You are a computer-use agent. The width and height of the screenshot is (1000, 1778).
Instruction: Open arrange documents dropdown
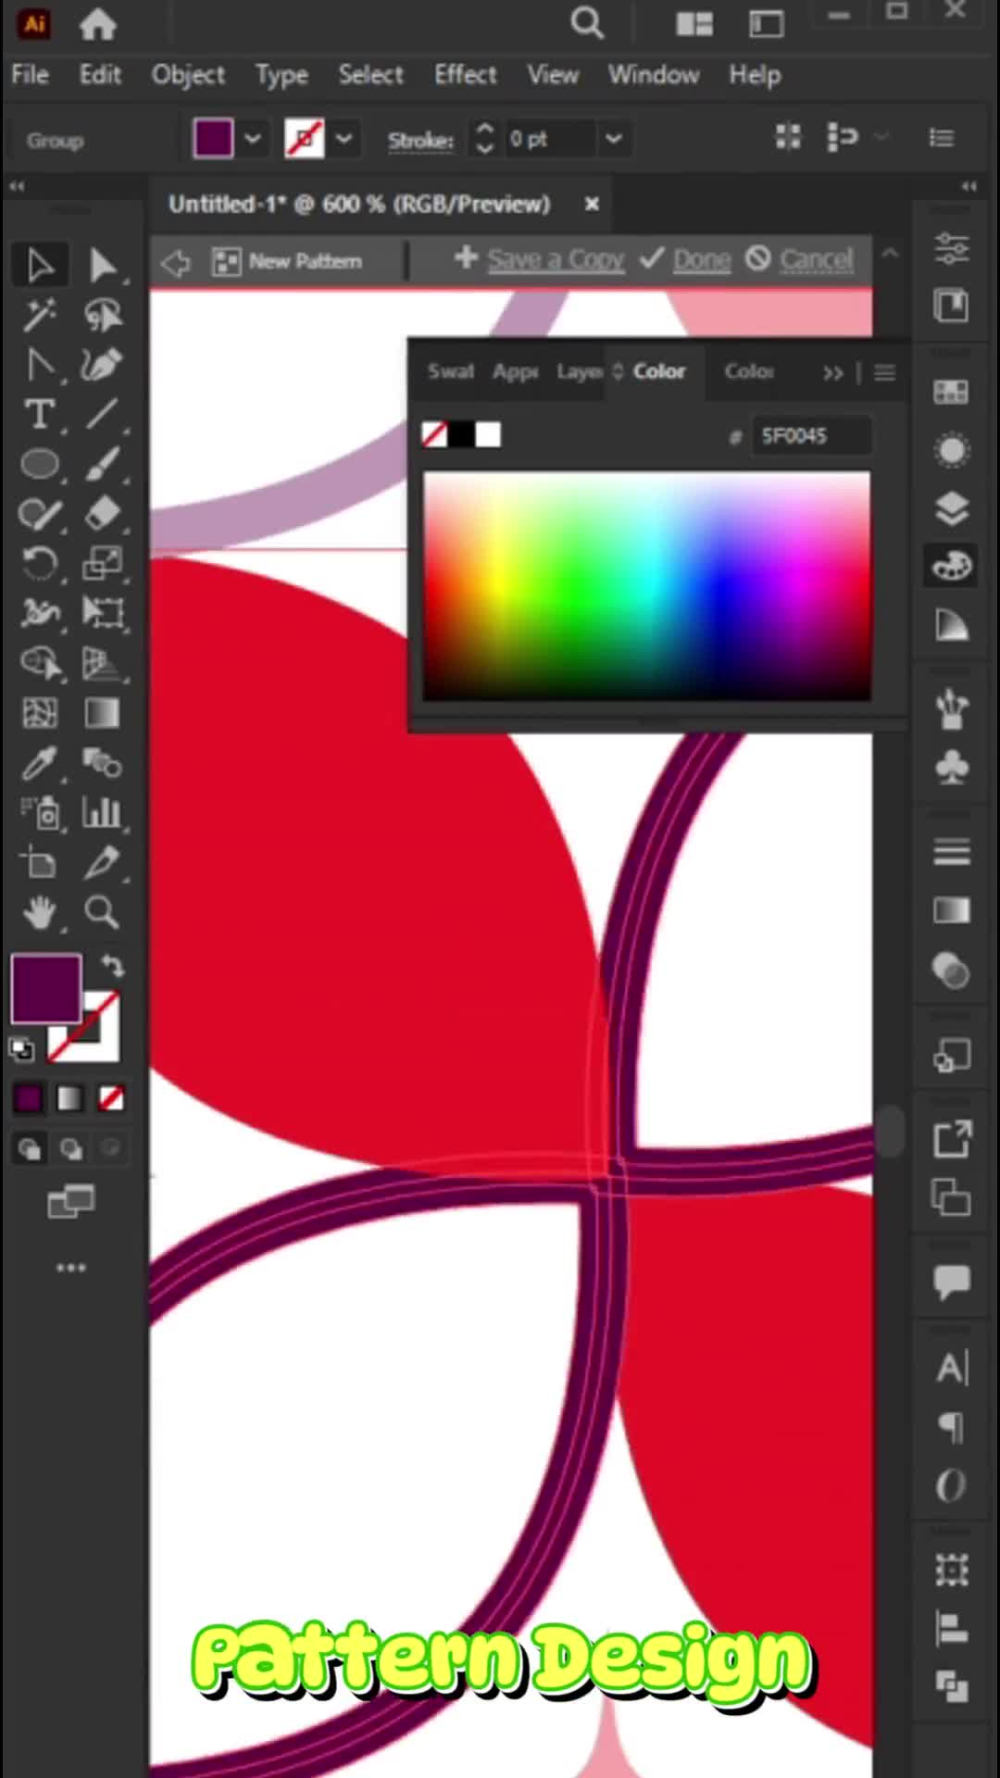[693, 24]
